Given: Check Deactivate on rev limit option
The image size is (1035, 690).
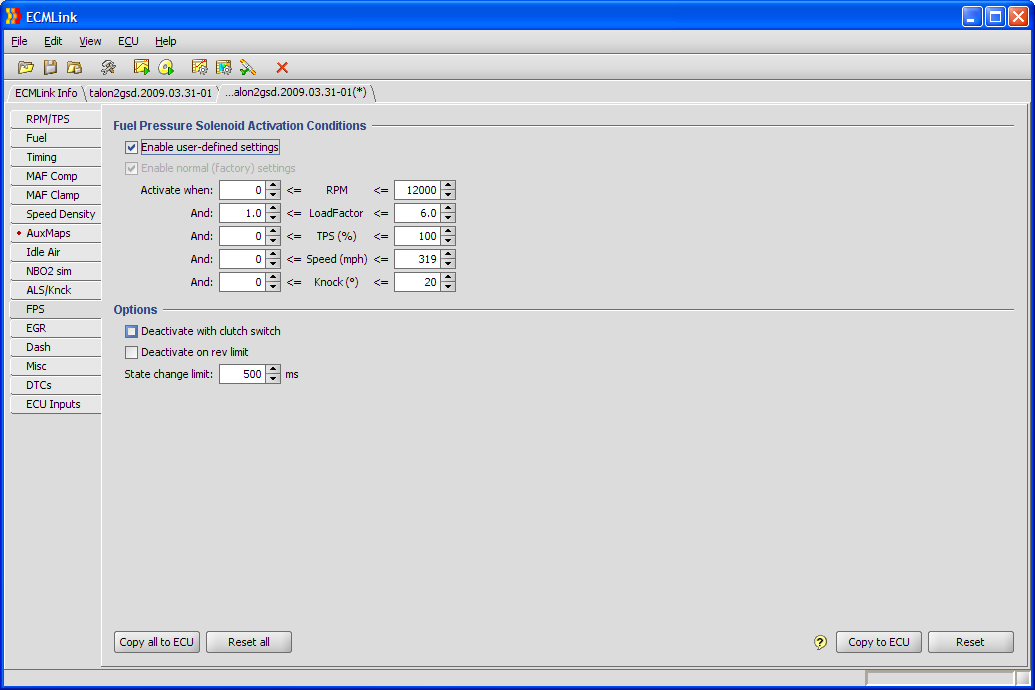Looking at the screenshot, I should (132, 352).
